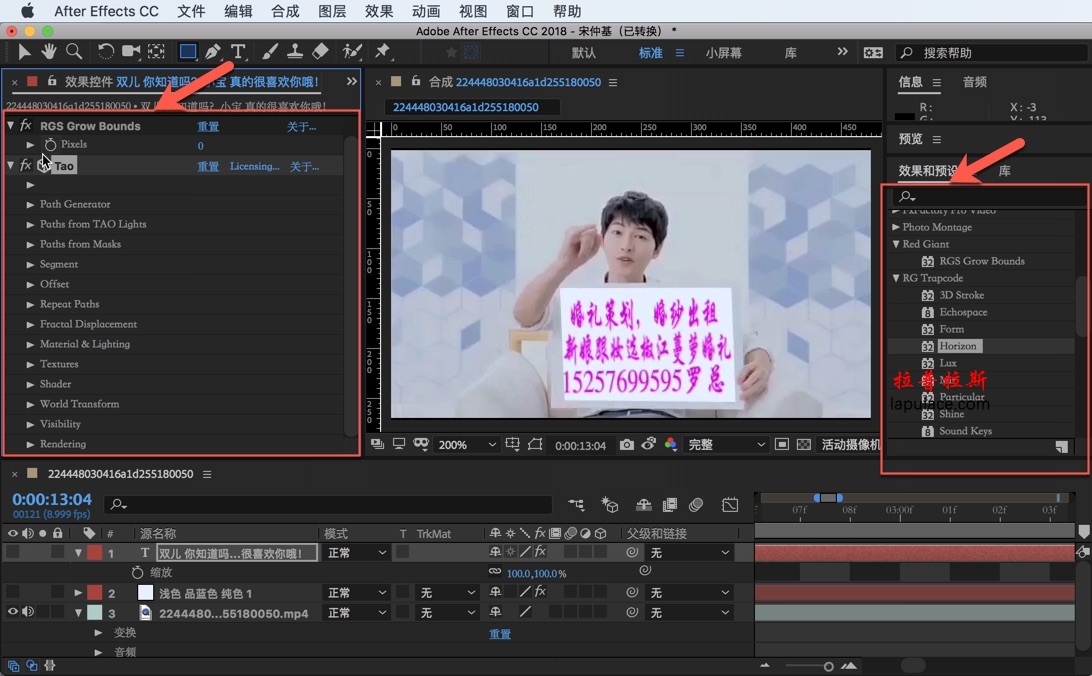This screenshot has height=676, width=1092.
Task: Expand the Path Generator property group
Action: point(30,204)
